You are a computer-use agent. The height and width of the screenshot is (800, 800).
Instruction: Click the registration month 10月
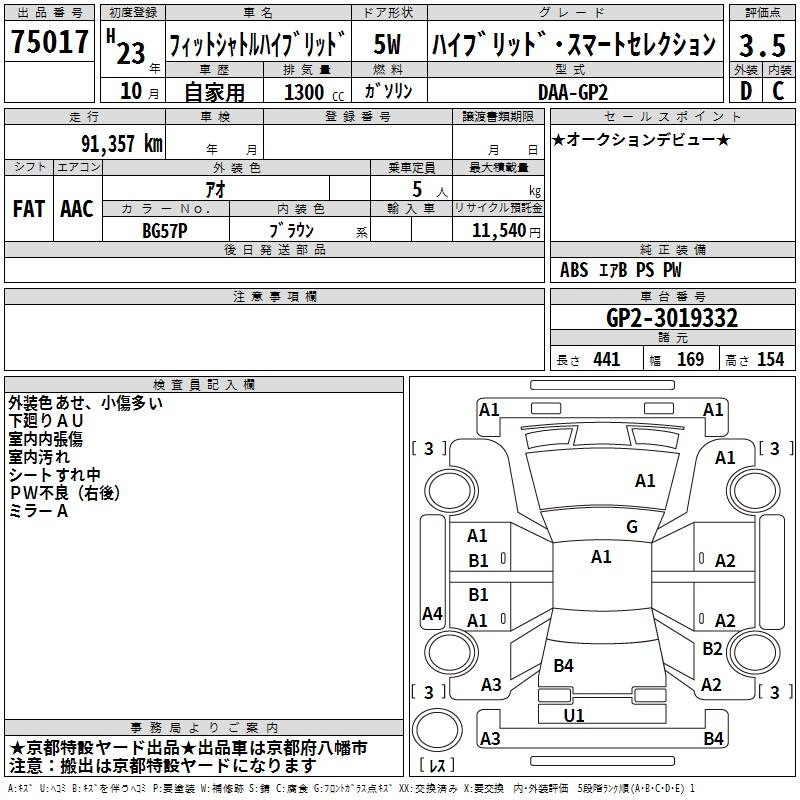(x=139, y=91)
